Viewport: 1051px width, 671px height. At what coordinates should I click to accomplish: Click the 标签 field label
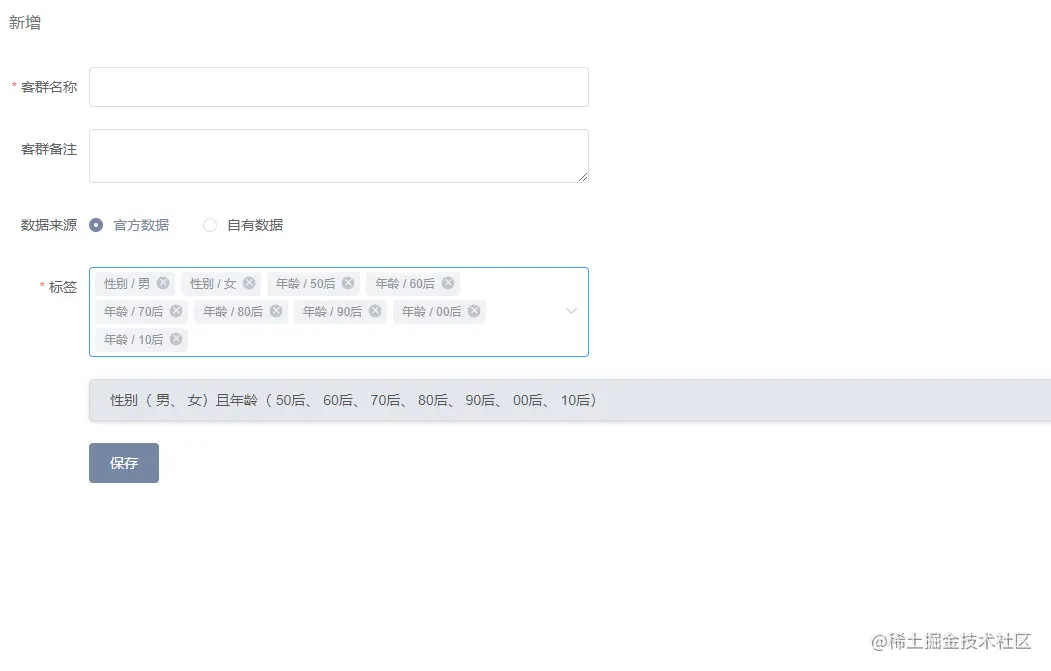[x=63, y=288]
